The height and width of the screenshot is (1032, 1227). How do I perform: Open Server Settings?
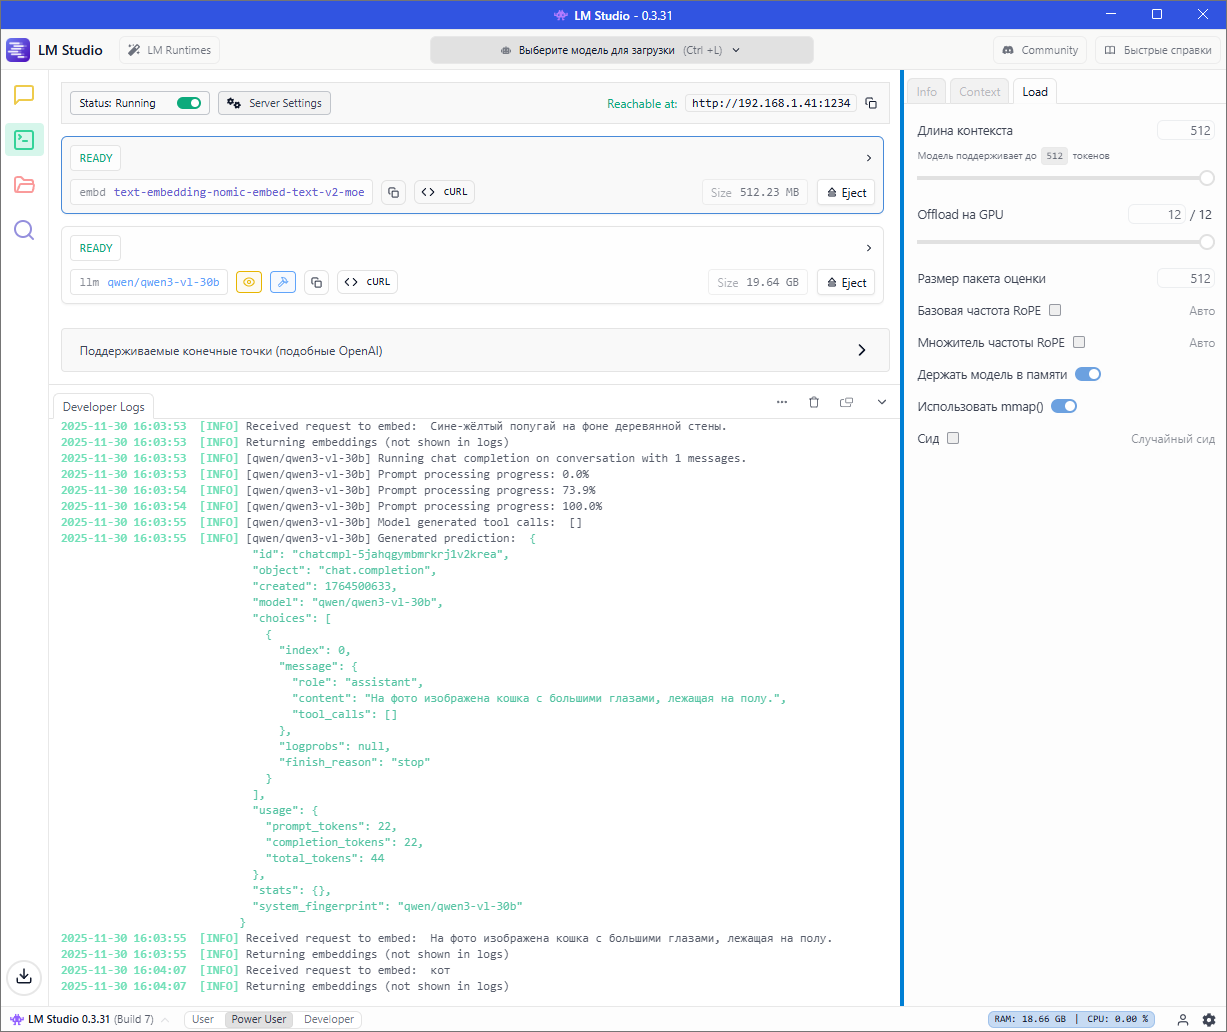pos(274,103)
